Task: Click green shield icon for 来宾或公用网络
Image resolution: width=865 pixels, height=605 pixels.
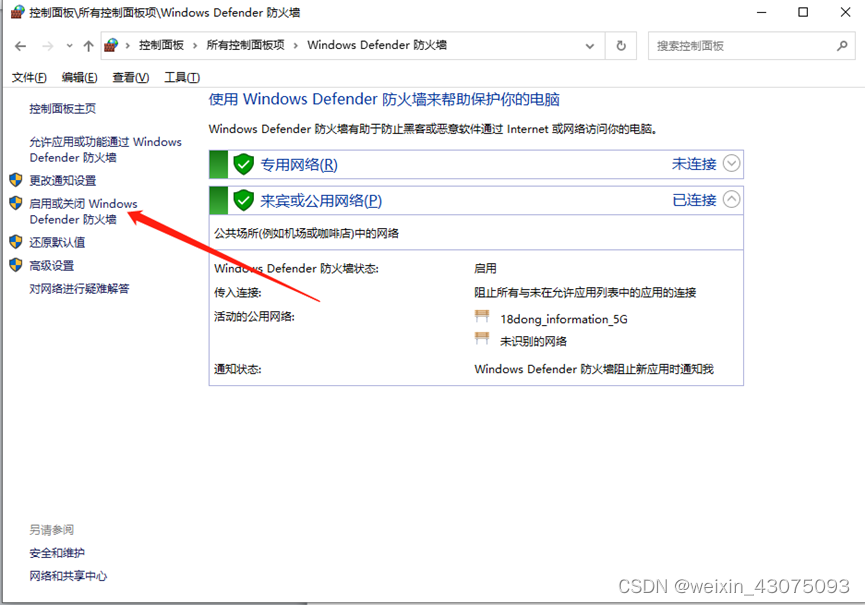Action: tap(243, 200)
